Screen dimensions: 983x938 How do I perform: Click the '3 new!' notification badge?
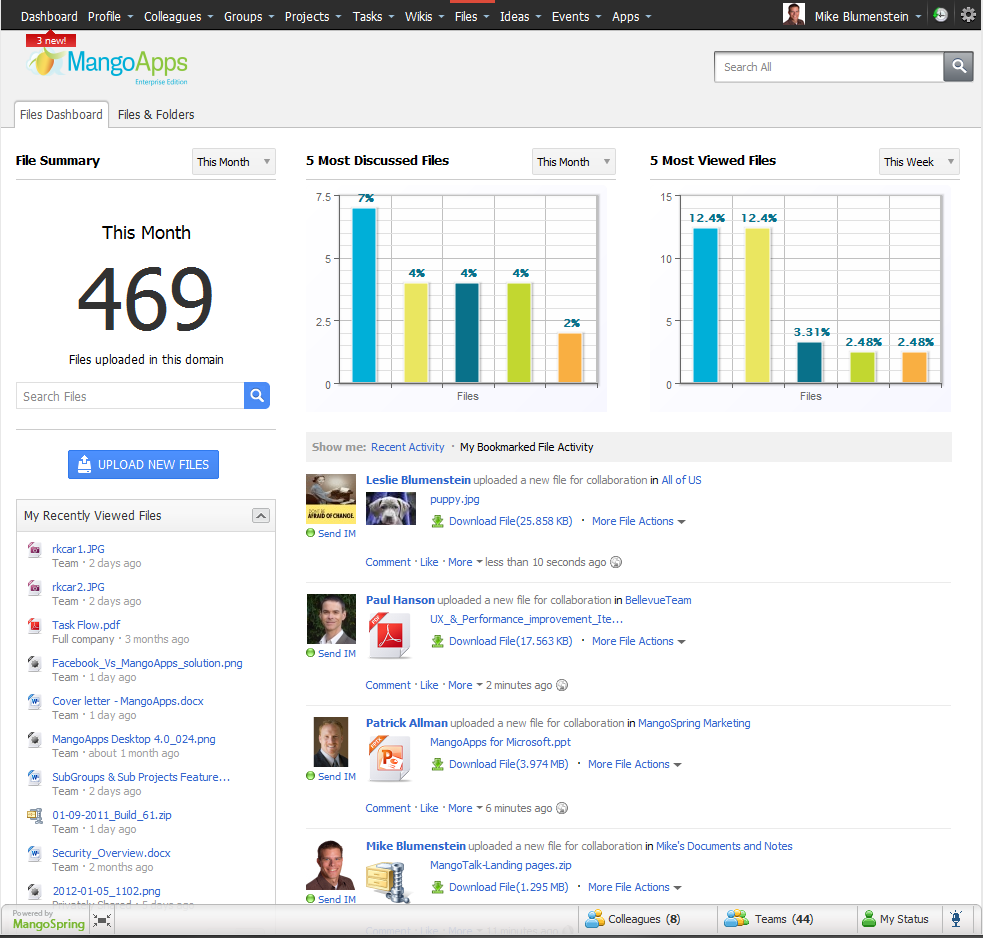51,40
